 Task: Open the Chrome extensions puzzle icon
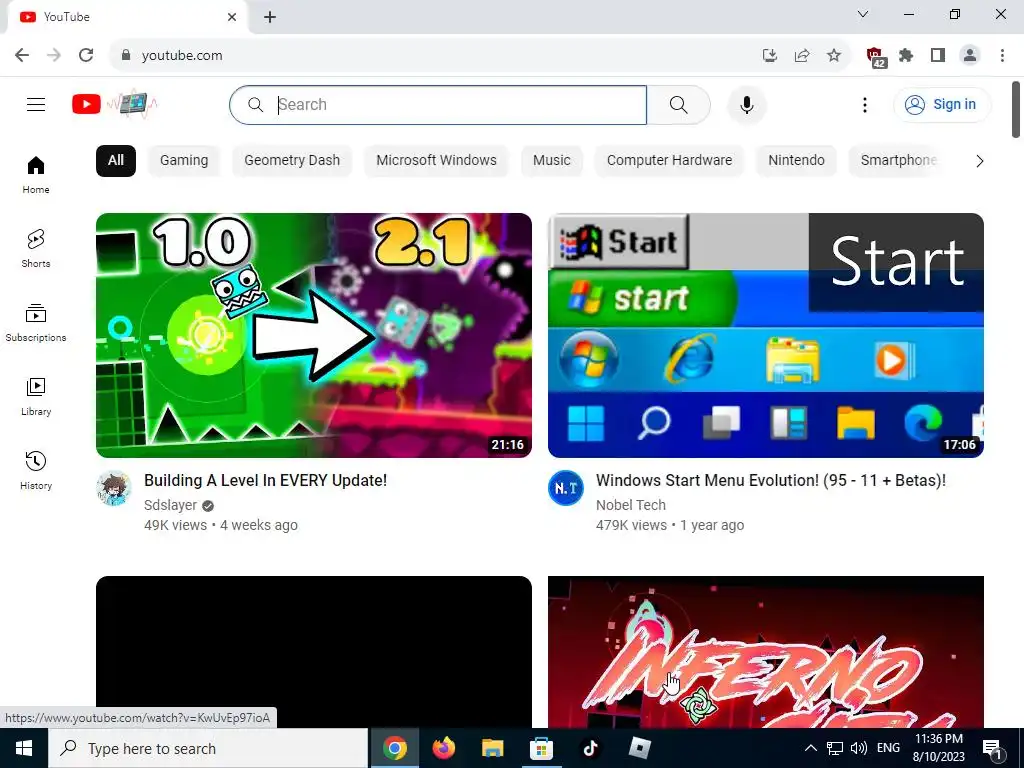click(x=906, y=56)
